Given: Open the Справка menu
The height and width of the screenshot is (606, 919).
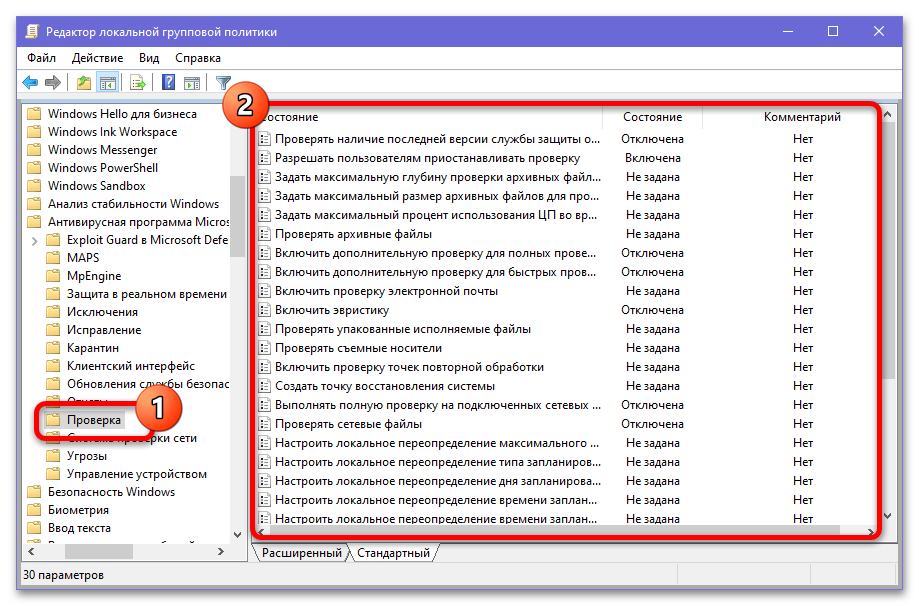Looking at the screenshot, I should [x=198, y=58].
